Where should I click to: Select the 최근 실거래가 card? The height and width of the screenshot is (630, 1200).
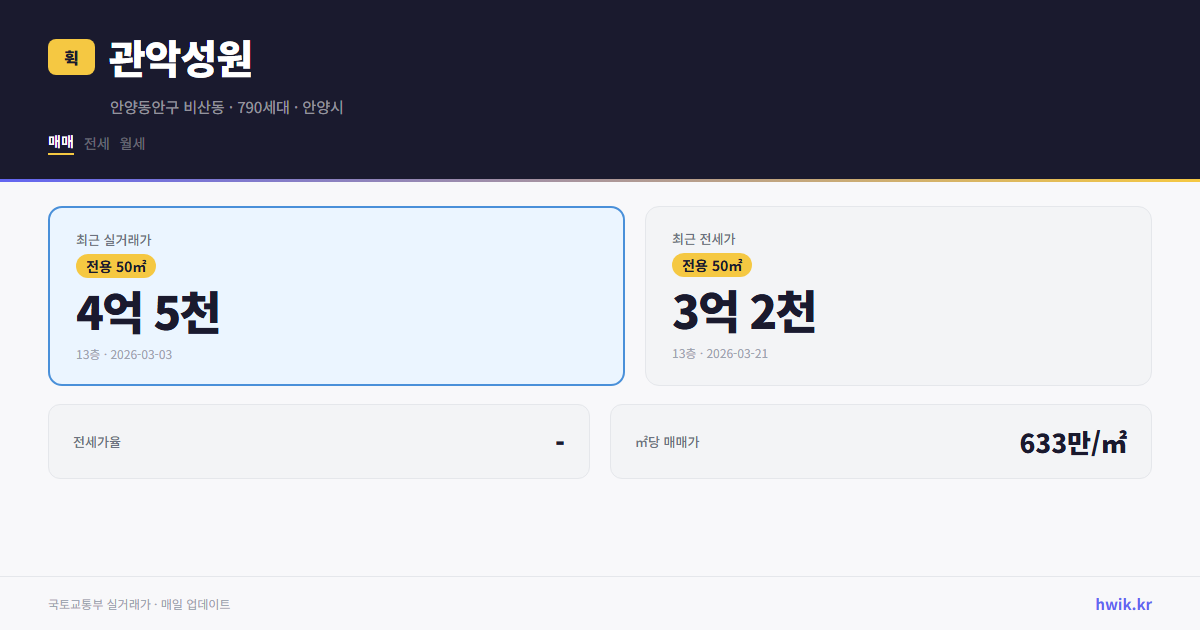pos(336,295)
